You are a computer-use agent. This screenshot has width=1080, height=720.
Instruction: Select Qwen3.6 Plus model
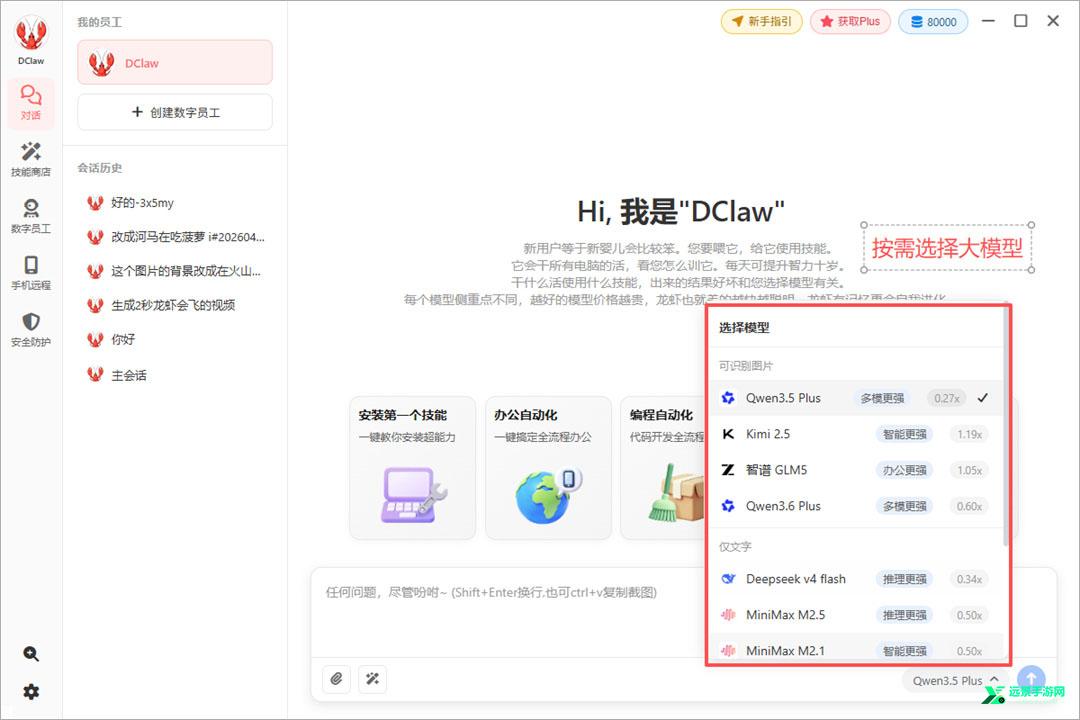click(855, 506)
